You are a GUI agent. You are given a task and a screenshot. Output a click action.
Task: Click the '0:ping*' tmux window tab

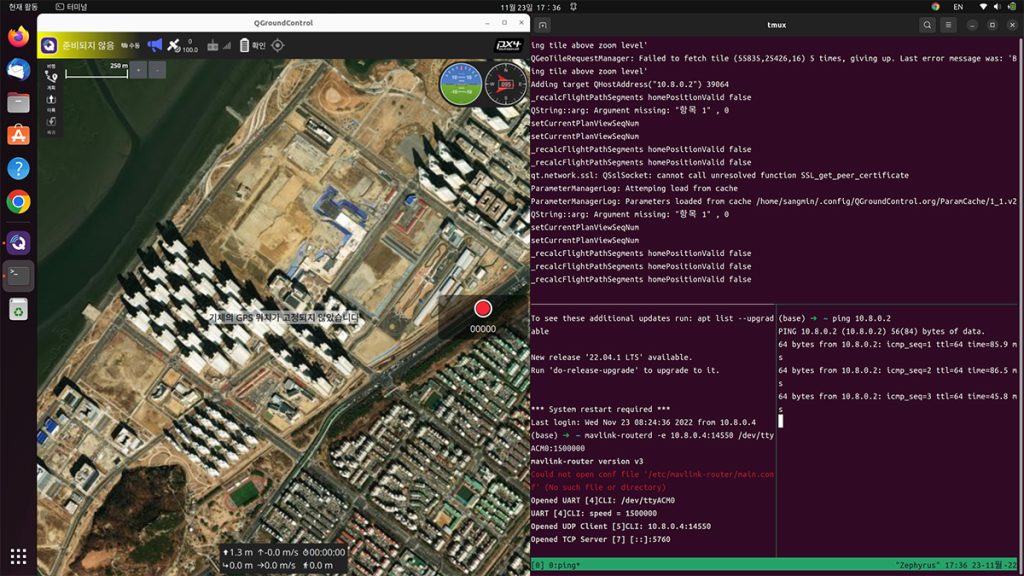click(562, 565)
